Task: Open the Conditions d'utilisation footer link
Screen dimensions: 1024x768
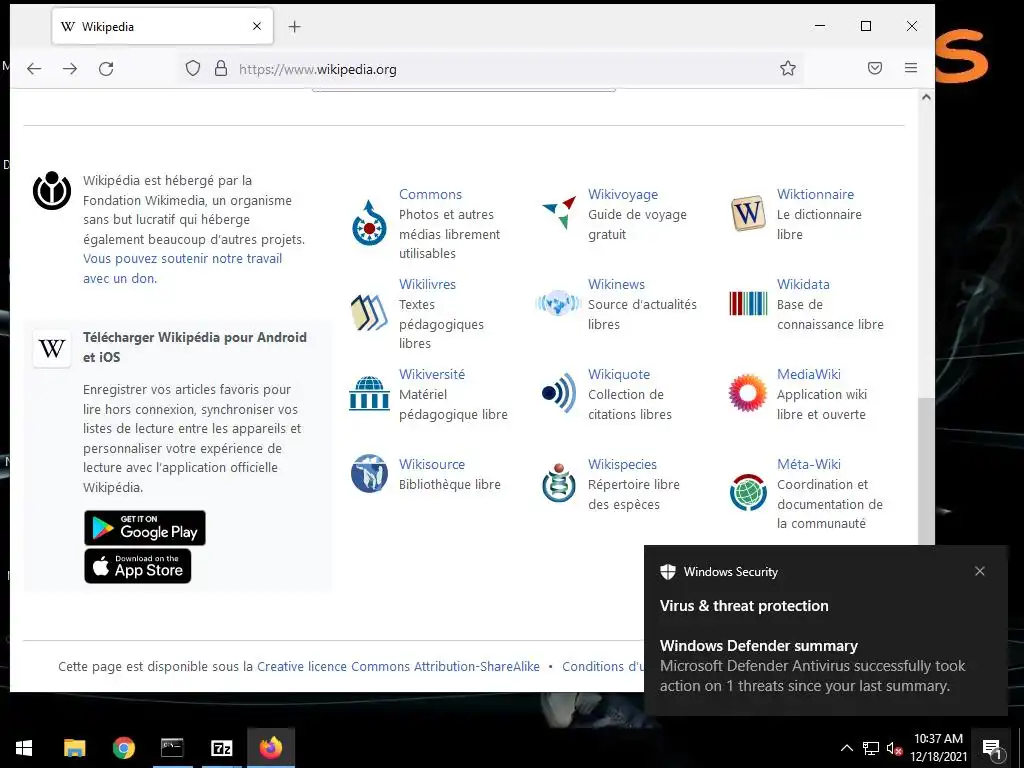Action: pyautogui.click(x=603, y=667)
